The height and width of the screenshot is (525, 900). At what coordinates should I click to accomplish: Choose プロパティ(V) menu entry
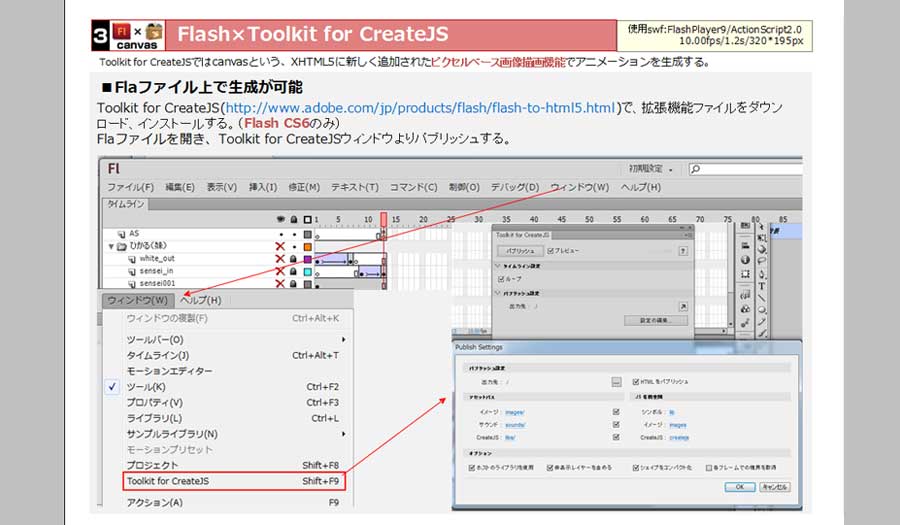tap(154, 402)
